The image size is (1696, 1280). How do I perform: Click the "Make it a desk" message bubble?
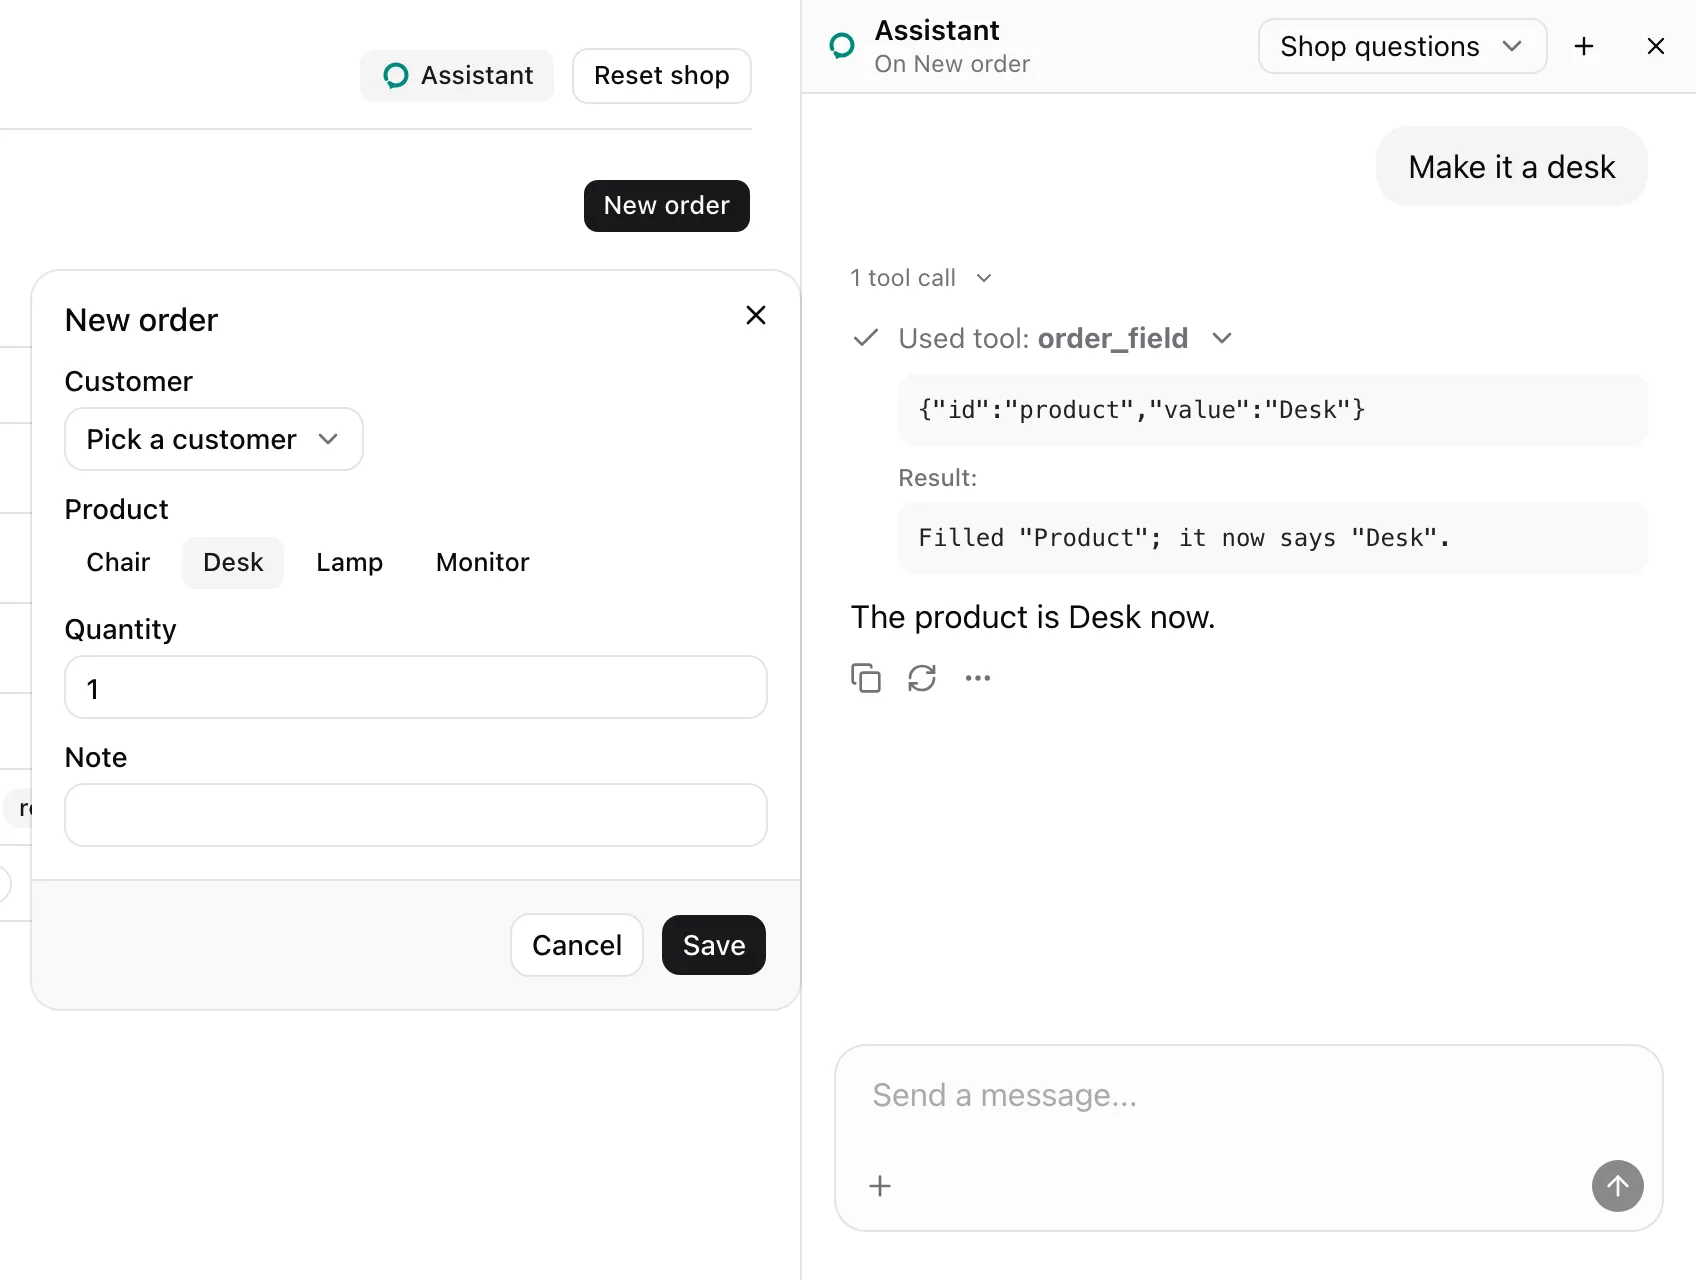(1512, 167)
